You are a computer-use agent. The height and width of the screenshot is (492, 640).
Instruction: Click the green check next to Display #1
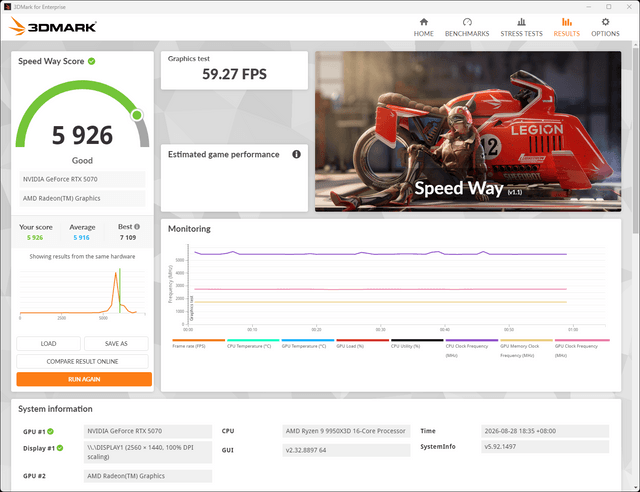(60, 448)
